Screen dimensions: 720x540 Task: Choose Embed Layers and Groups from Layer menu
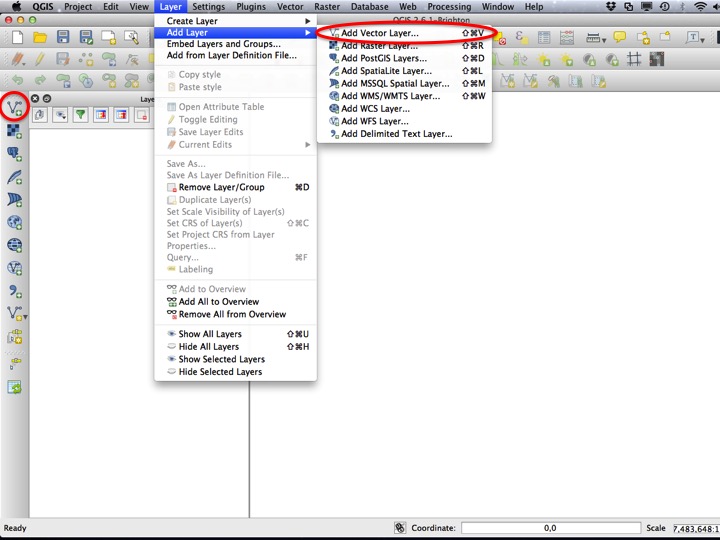pyautogui.click(x=235, y=44)
